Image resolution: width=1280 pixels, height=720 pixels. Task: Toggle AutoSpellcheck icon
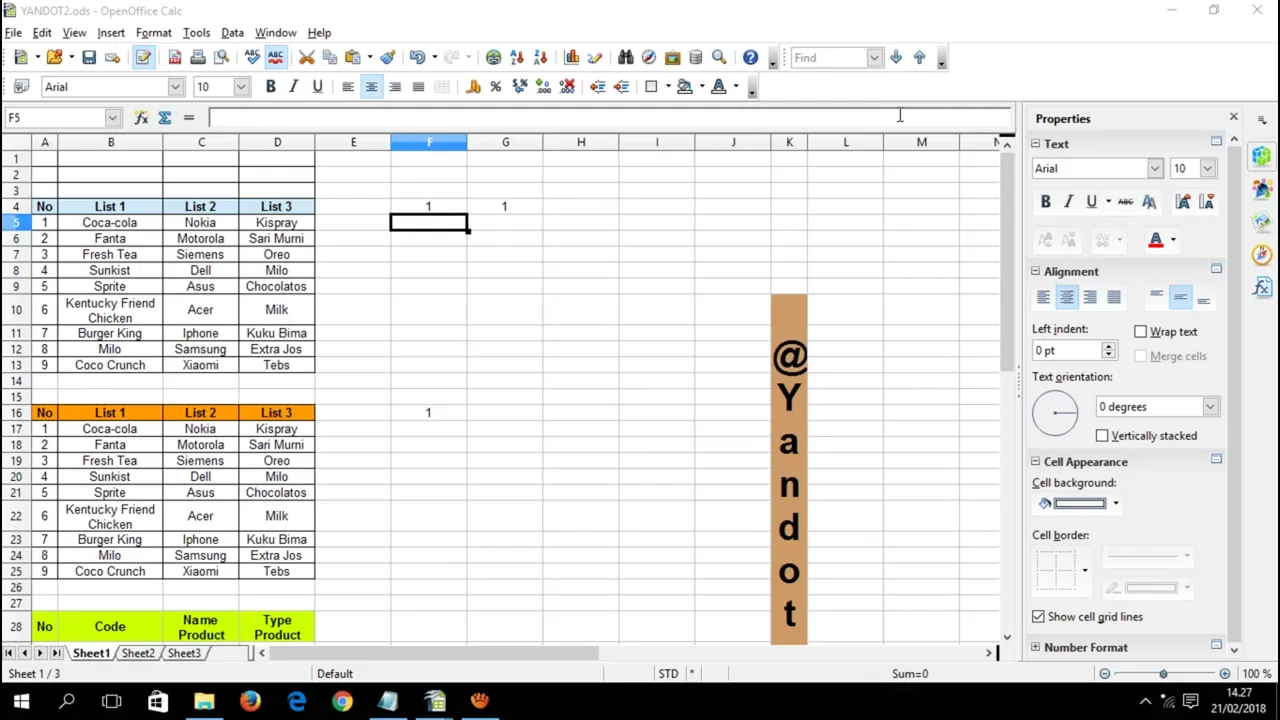point(276,58)
